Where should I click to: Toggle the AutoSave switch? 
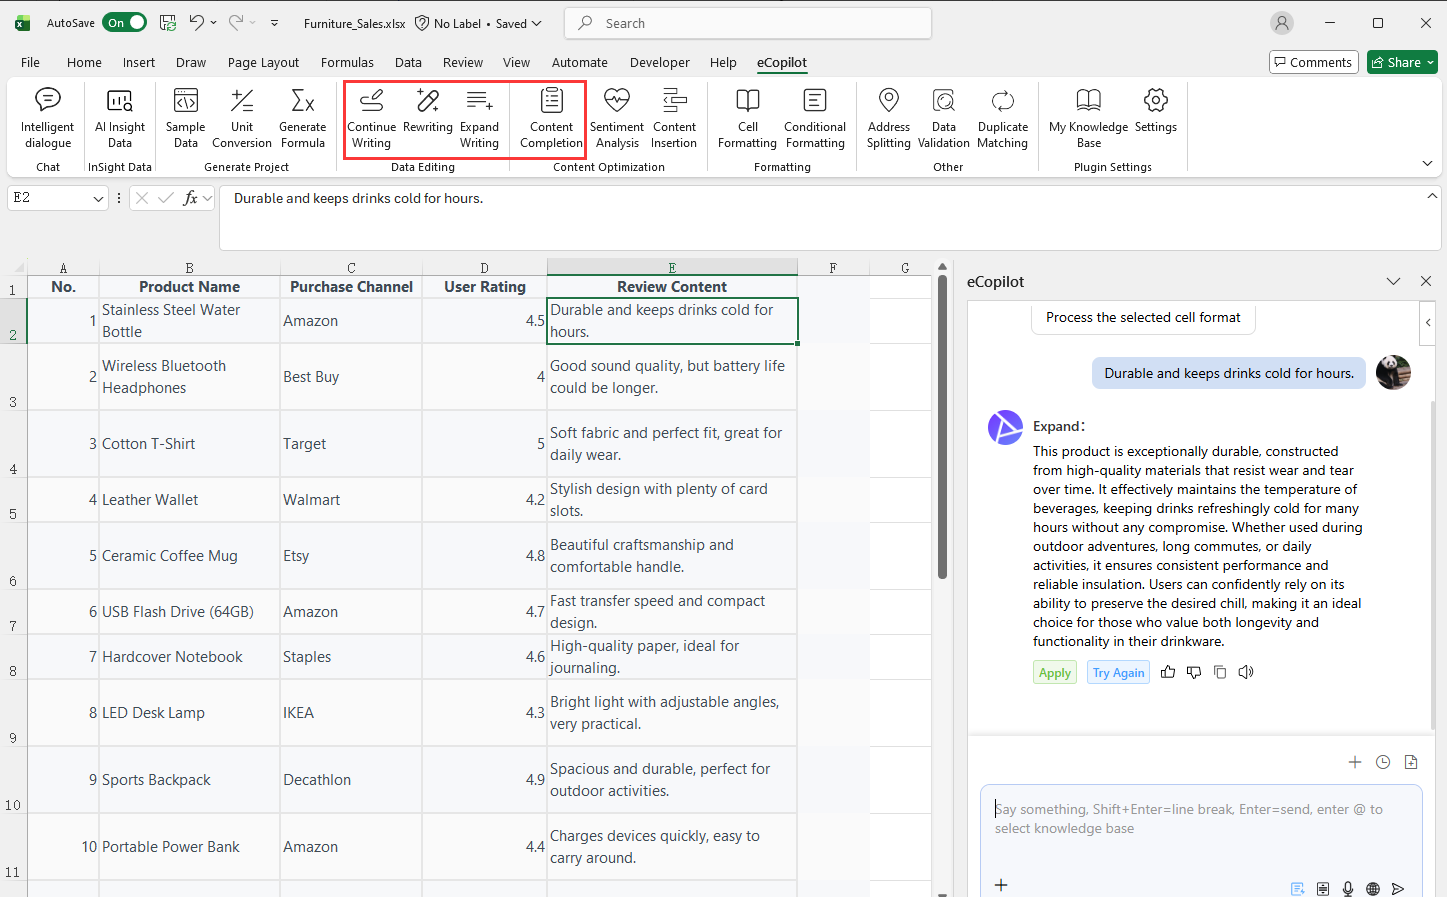point(126,23)
